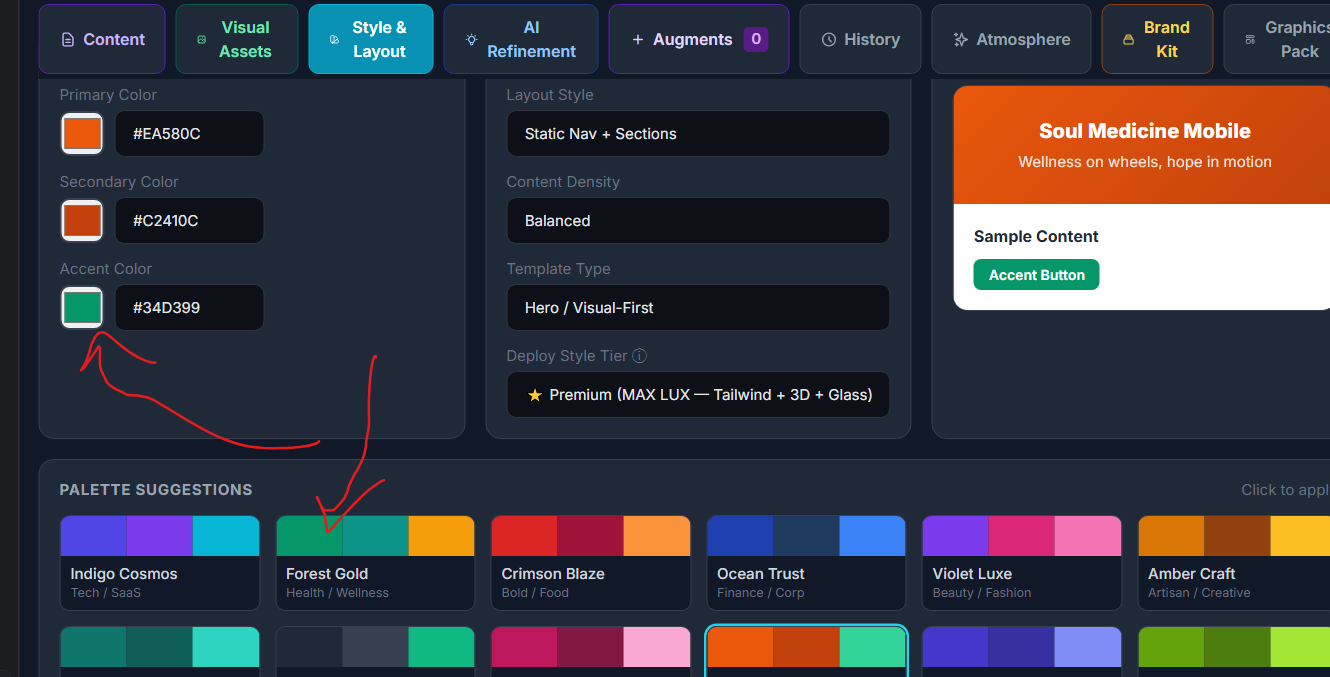Click the plus icon on Augments tab
1330x677 pixels.
[x=638, y=40]
